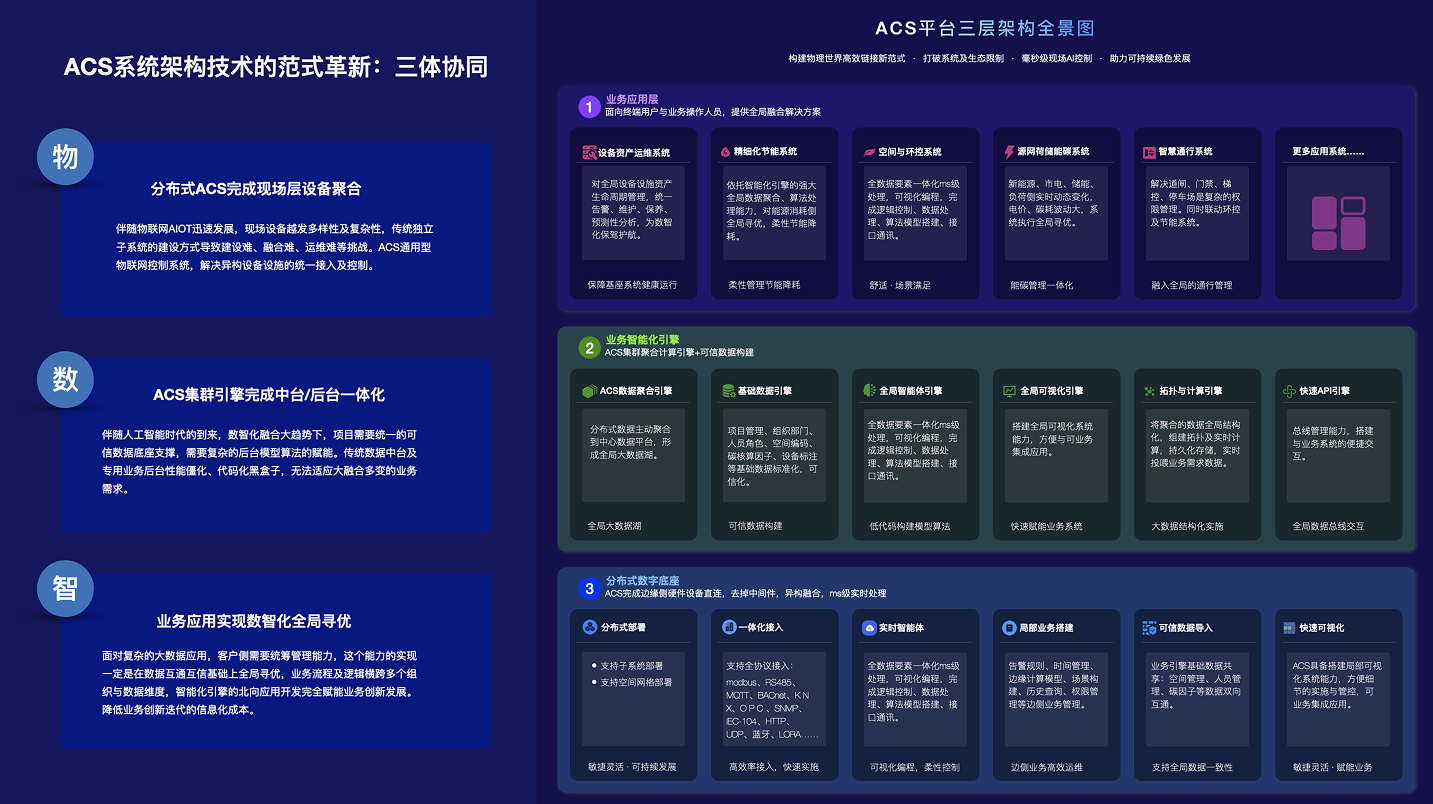Click the blue number 3 badge
This screenshot has height=804, width=1433.
(589, 588)
